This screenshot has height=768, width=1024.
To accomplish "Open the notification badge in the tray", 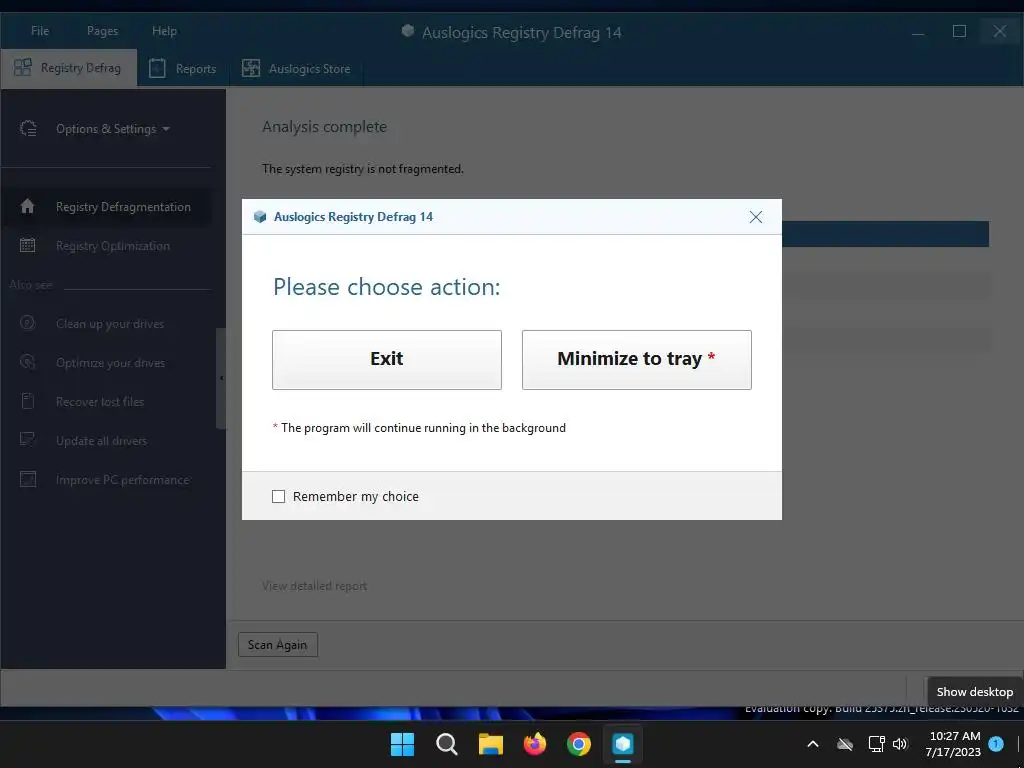I will [996, 744].
